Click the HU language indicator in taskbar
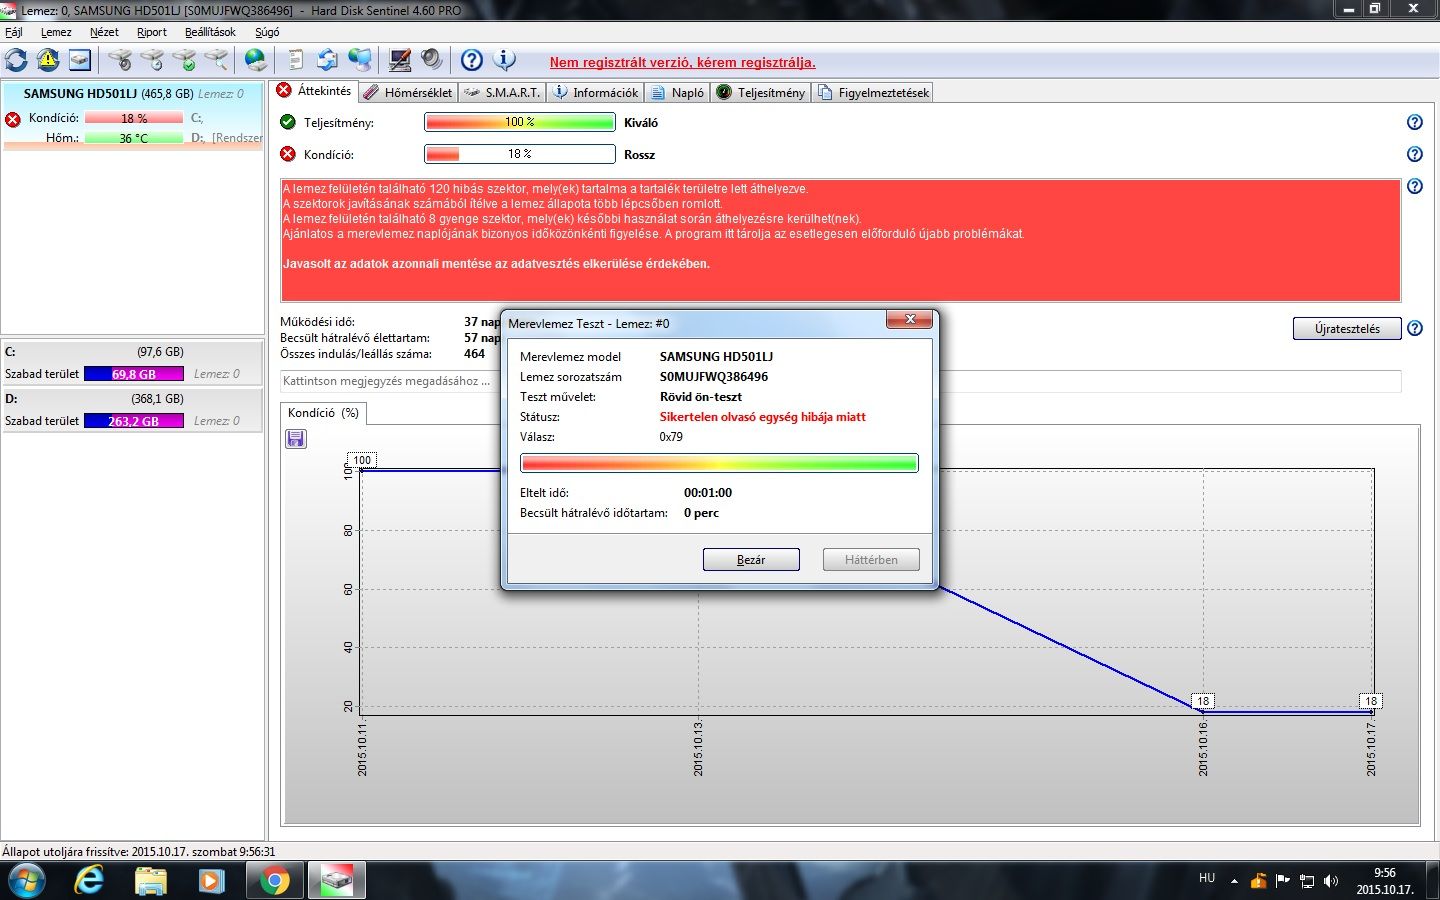1440x900 pixels. coord(1207,878)
